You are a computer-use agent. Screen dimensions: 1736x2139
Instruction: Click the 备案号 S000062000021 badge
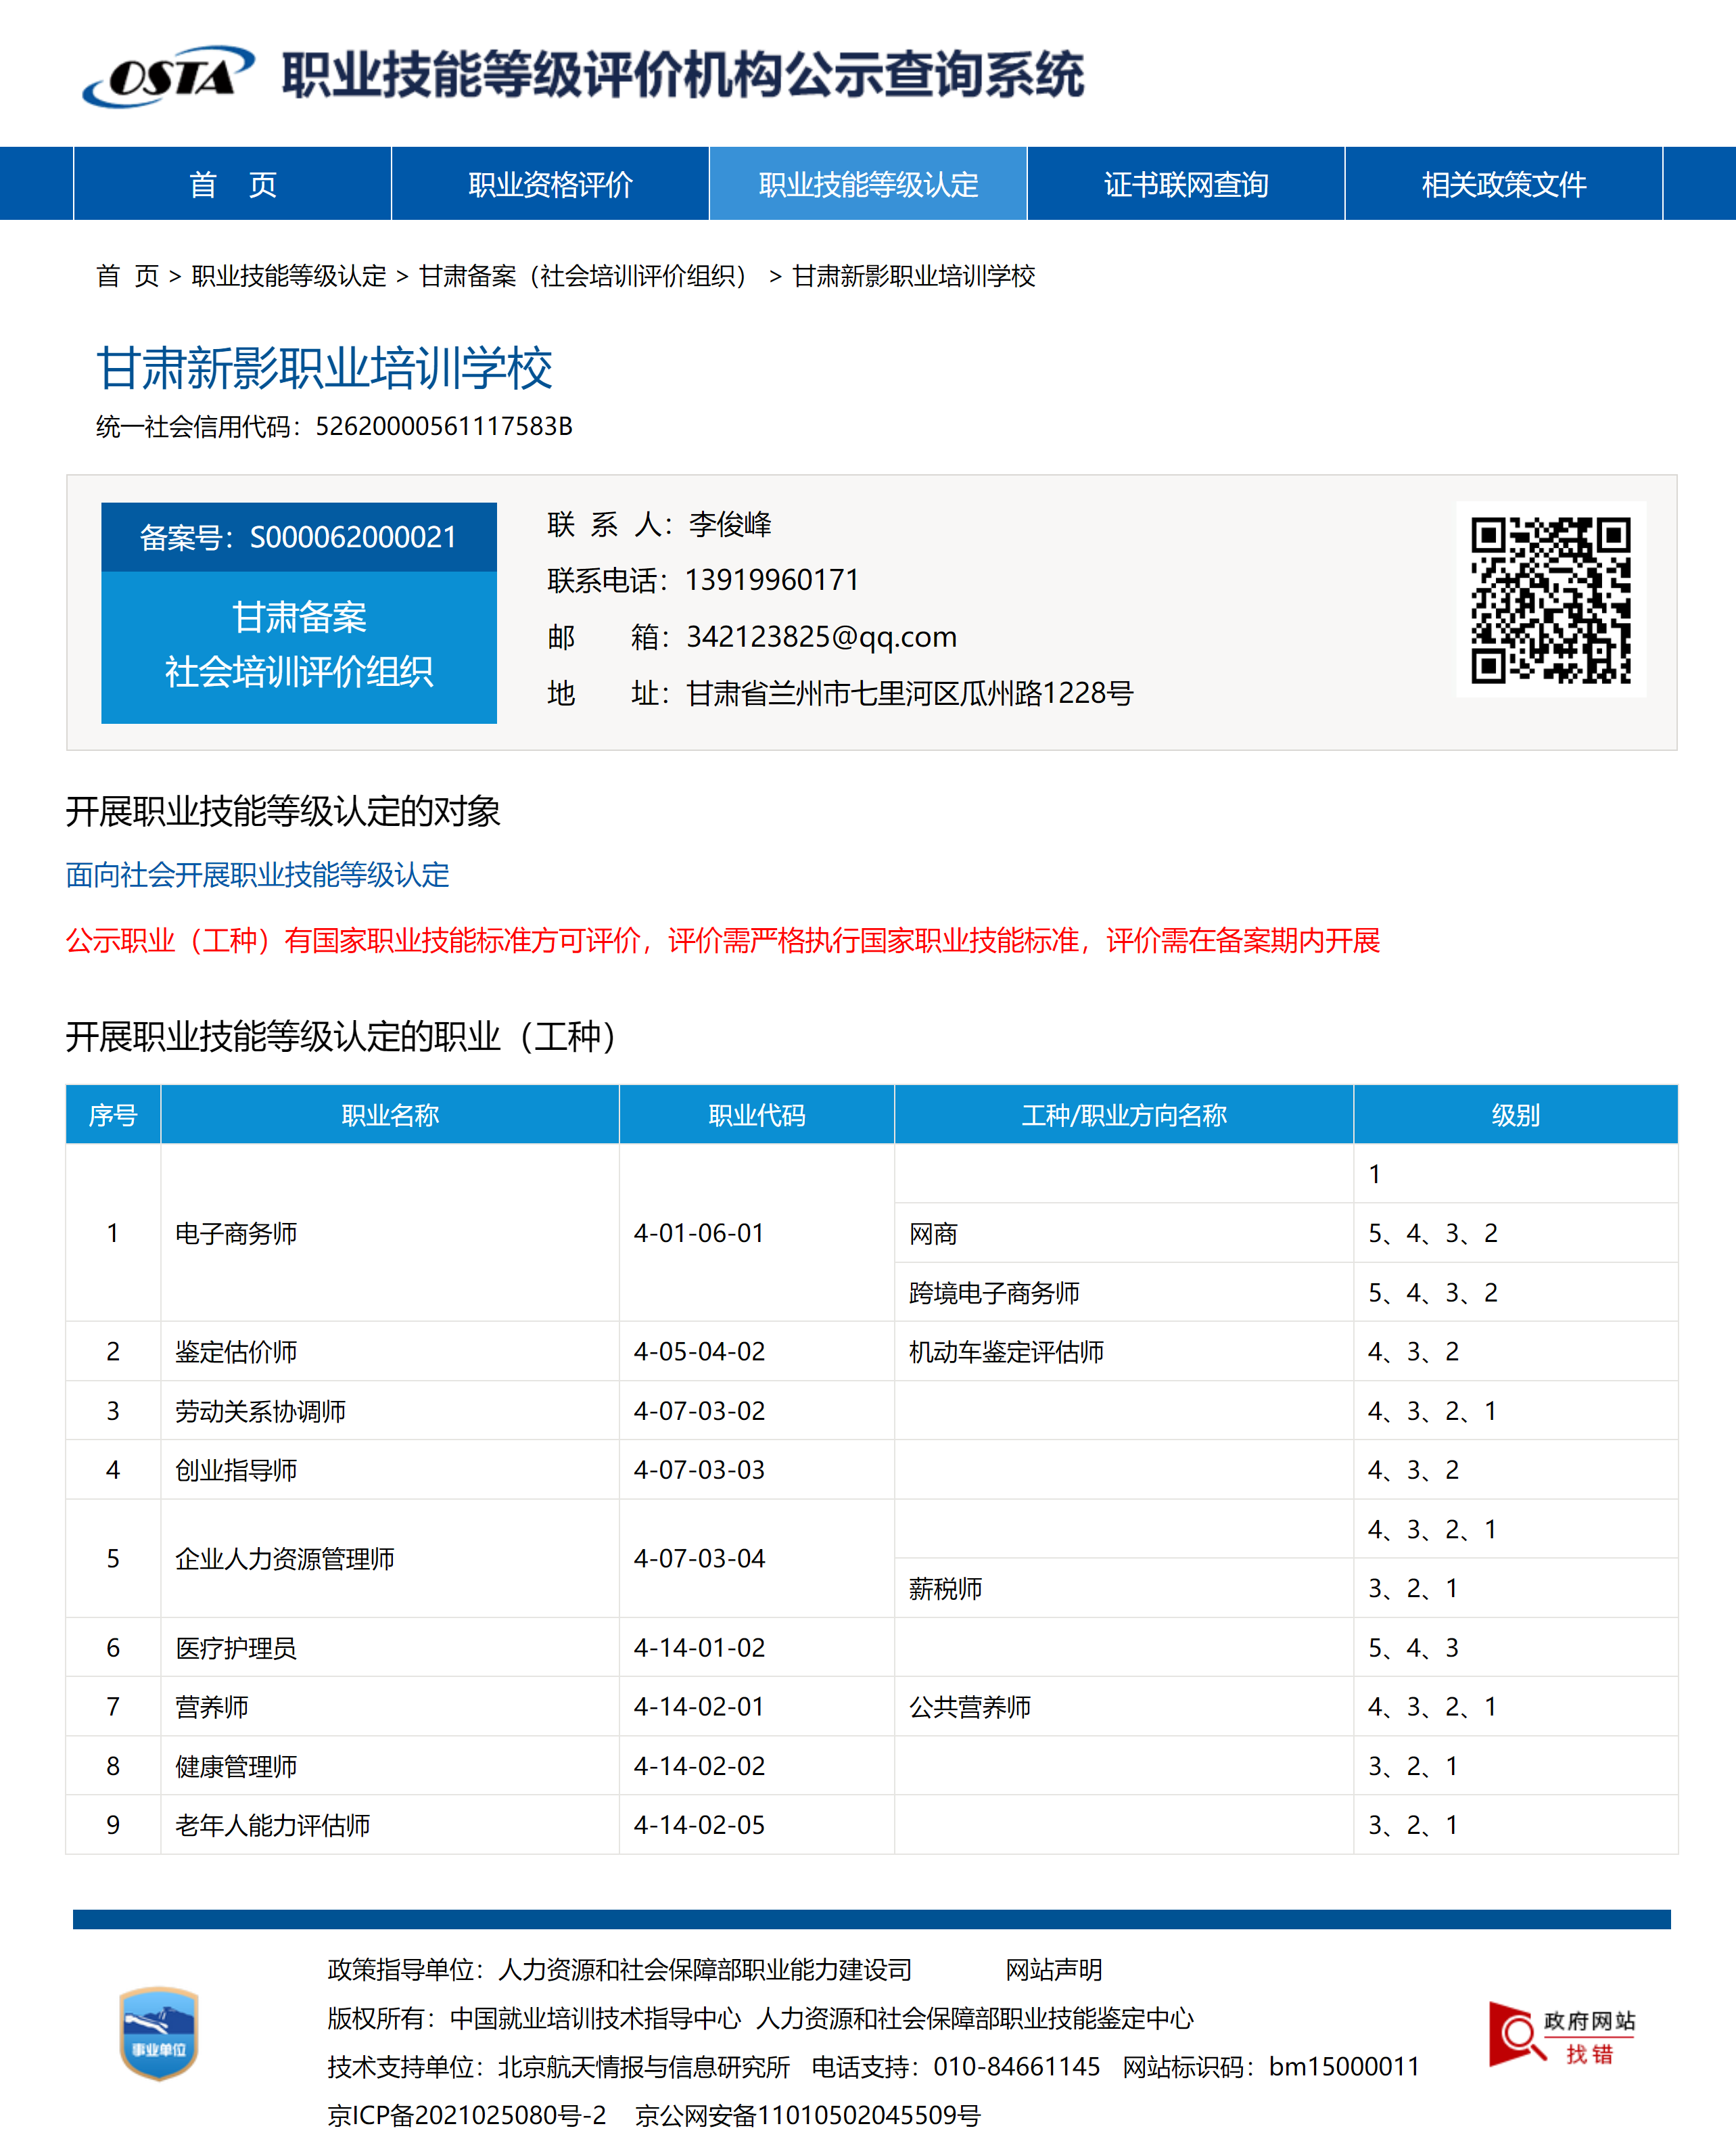tap(298, 537)
